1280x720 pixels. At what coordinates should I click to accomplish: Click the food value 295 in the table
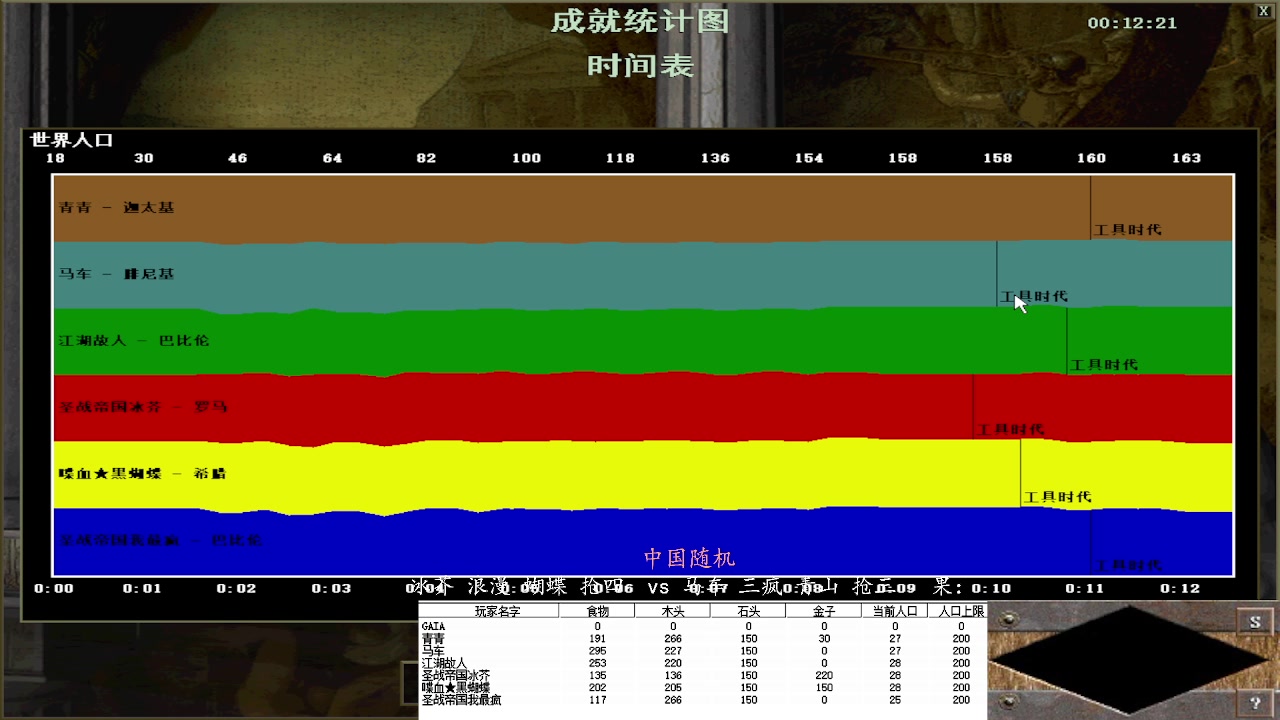(x=598, y=651)
